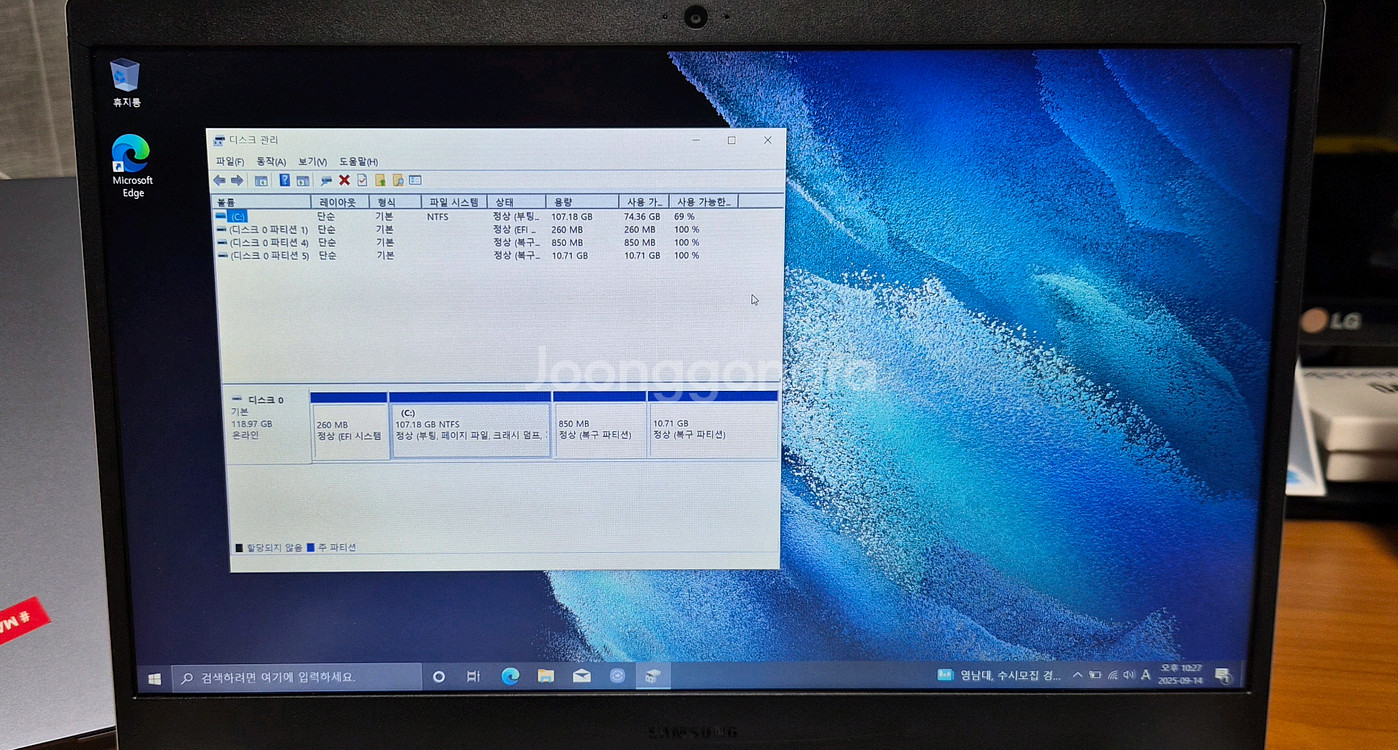The height and width of the screenshot is (750, 1398).
Task: Open the Windows Start button
Action: pyautogui.click(x=155, y=678)
